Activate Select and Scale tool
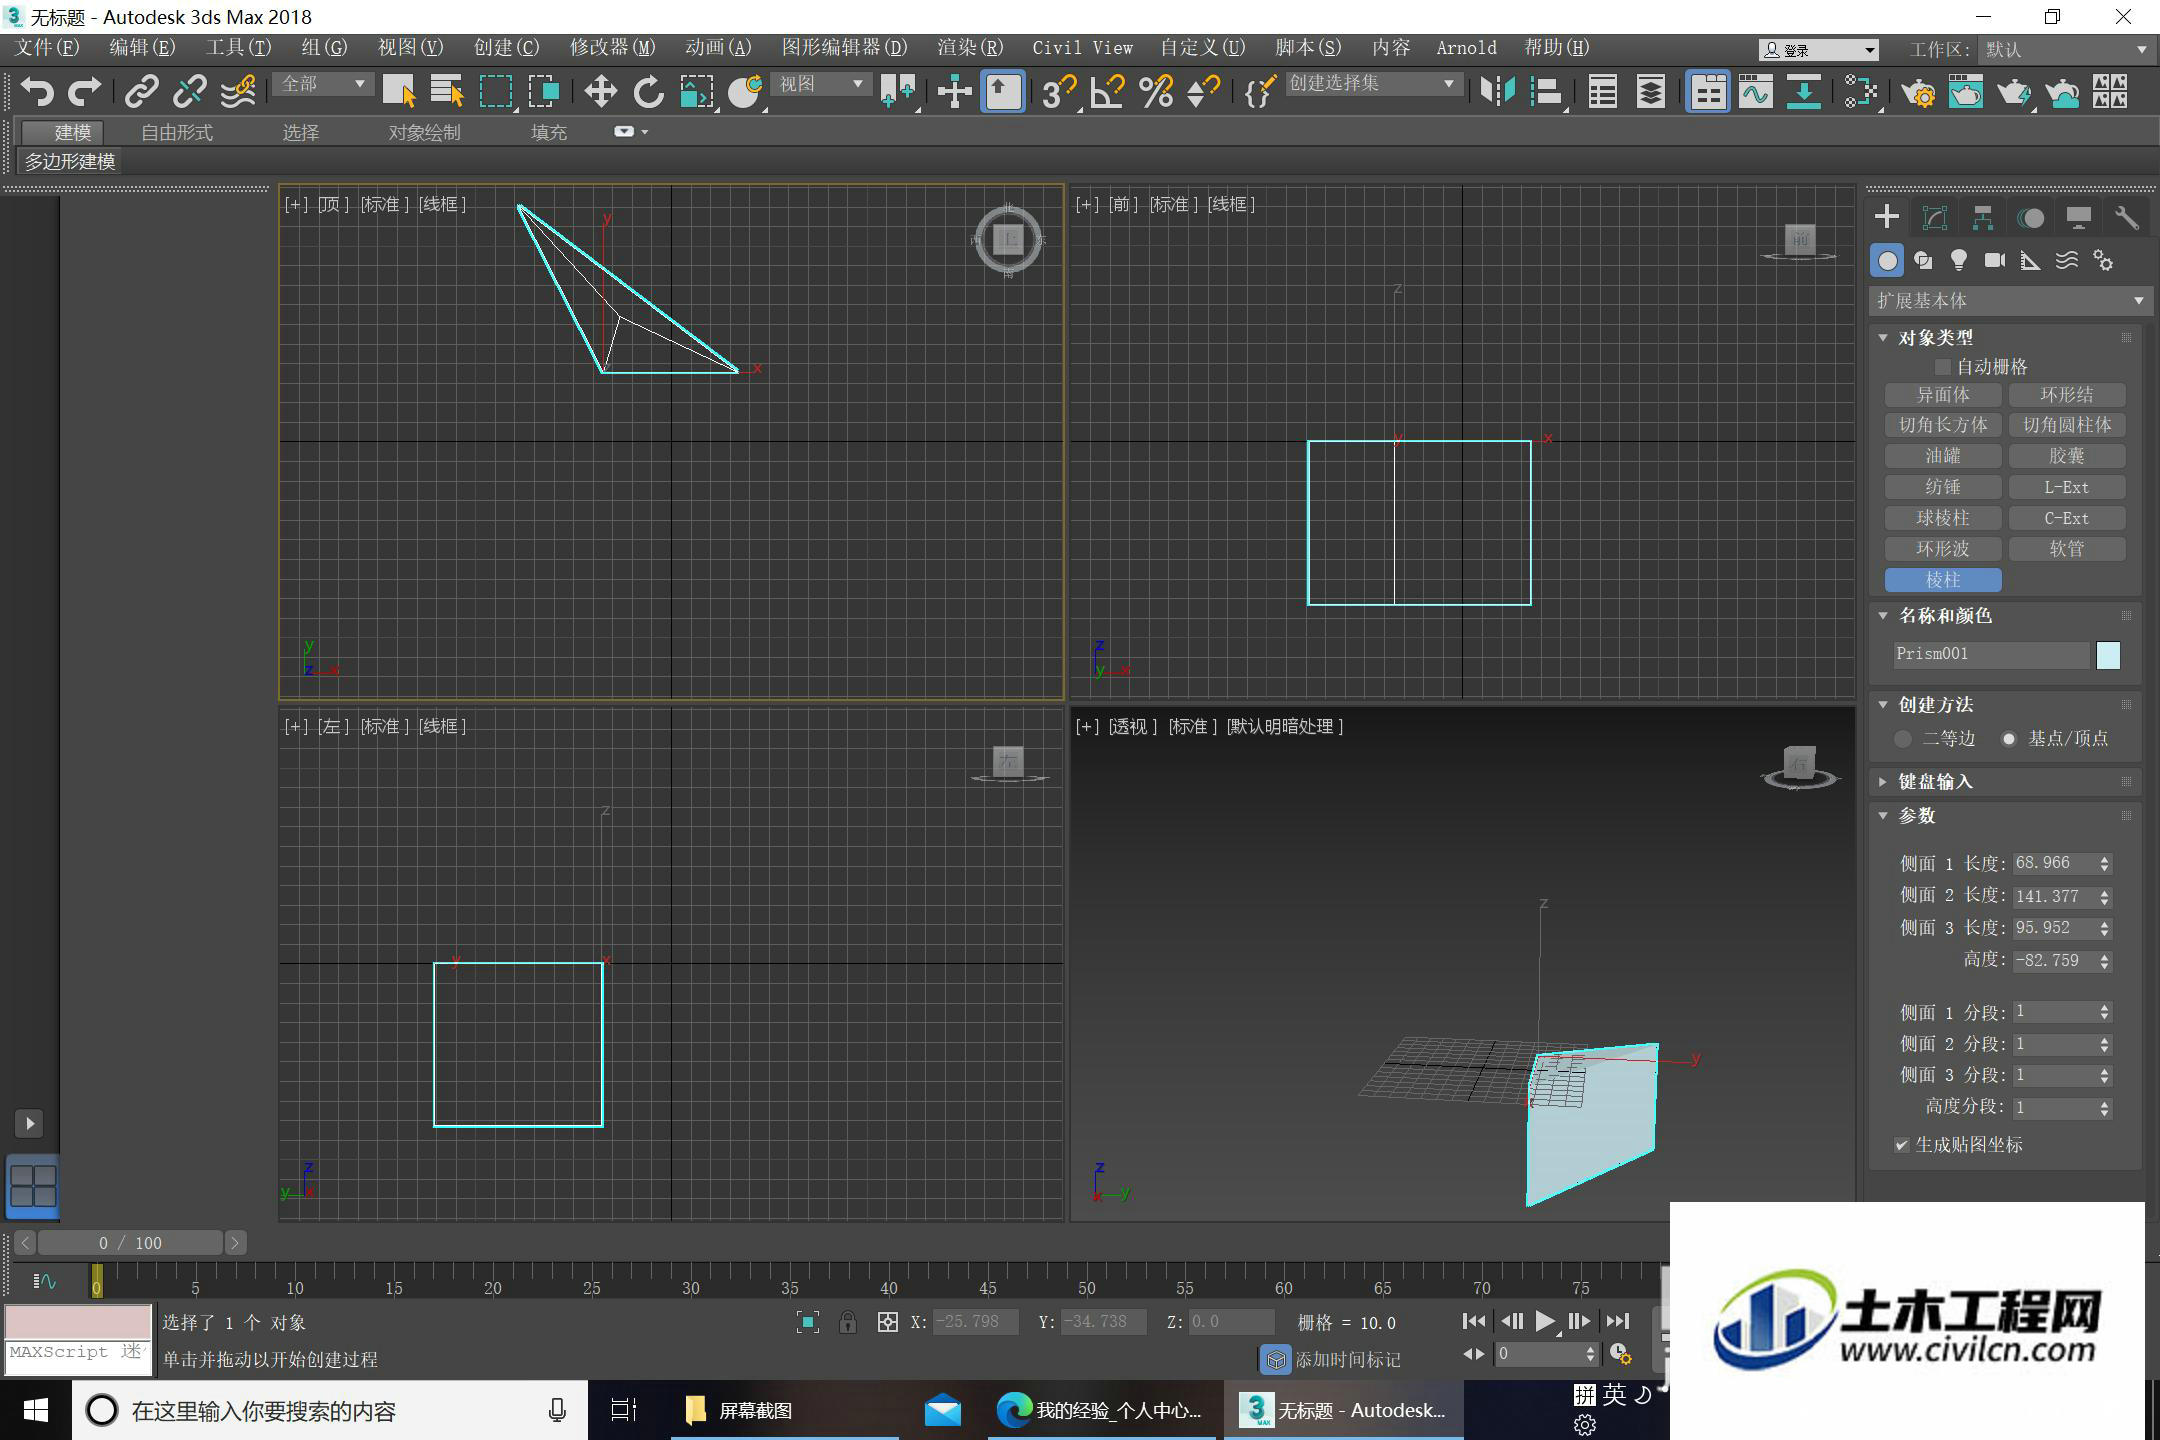The height and width of the screenshot is (1440, 2160). 697,92
